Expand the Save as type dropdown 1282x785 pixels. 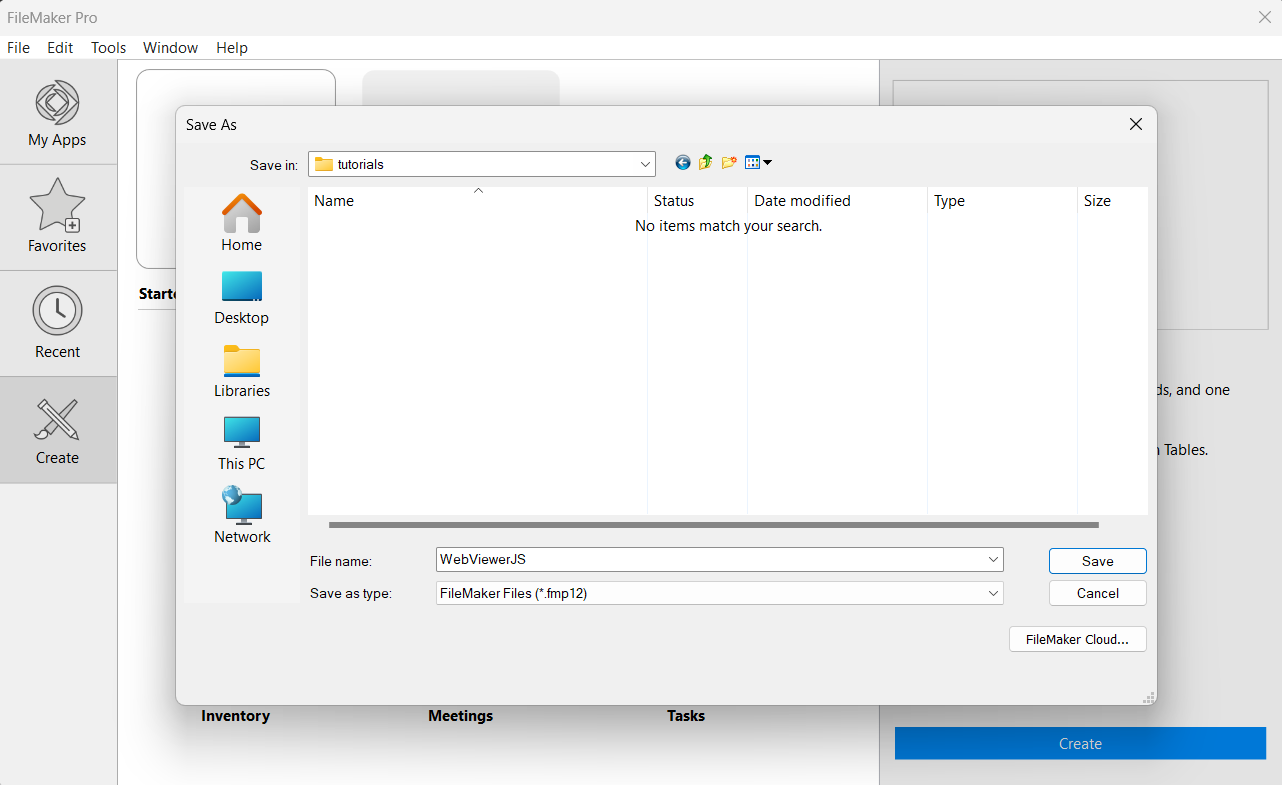click(993, 593)
